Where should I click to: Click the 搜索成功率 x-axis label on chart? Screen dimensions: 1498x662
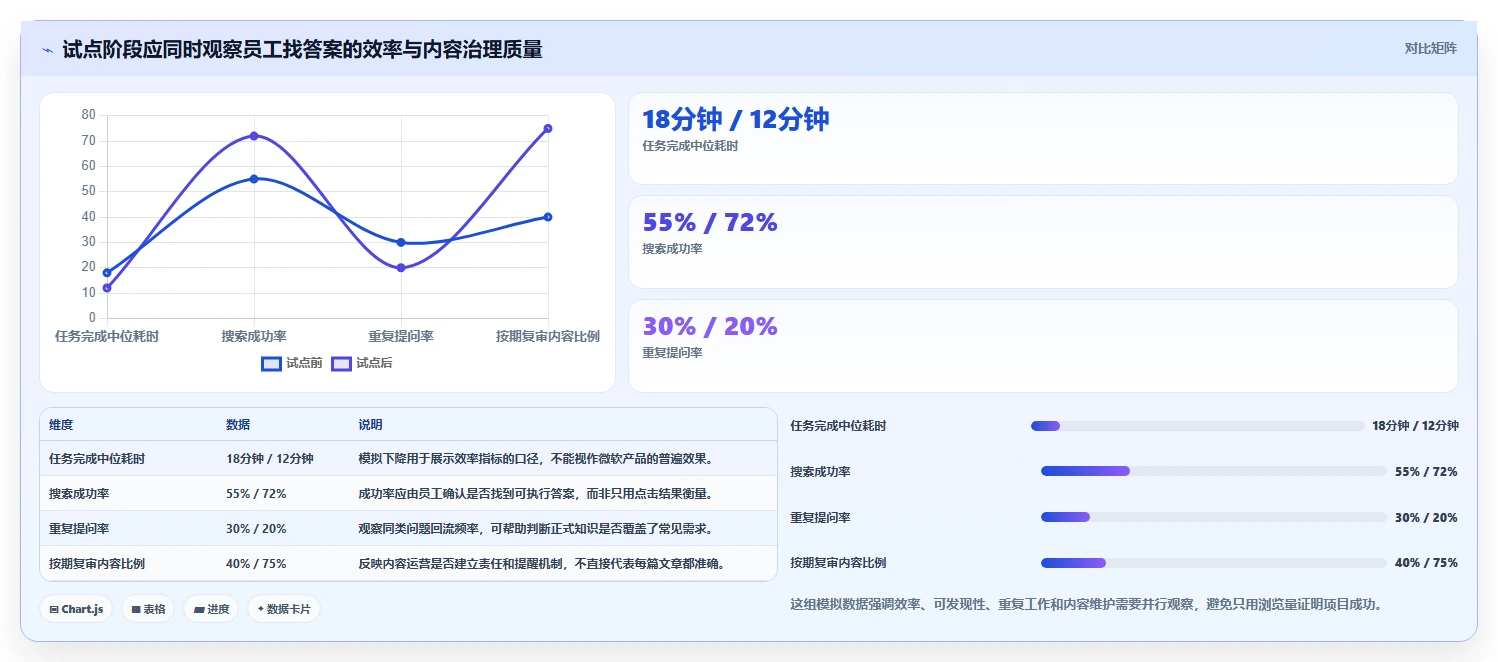tap(254, 337)
